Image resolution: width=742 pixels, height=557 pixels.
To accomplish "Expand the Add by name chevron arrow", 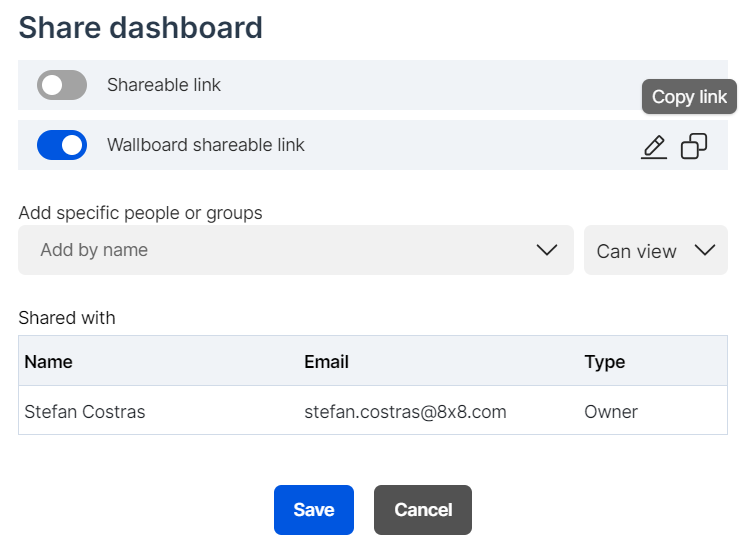I will click(546, 250).
